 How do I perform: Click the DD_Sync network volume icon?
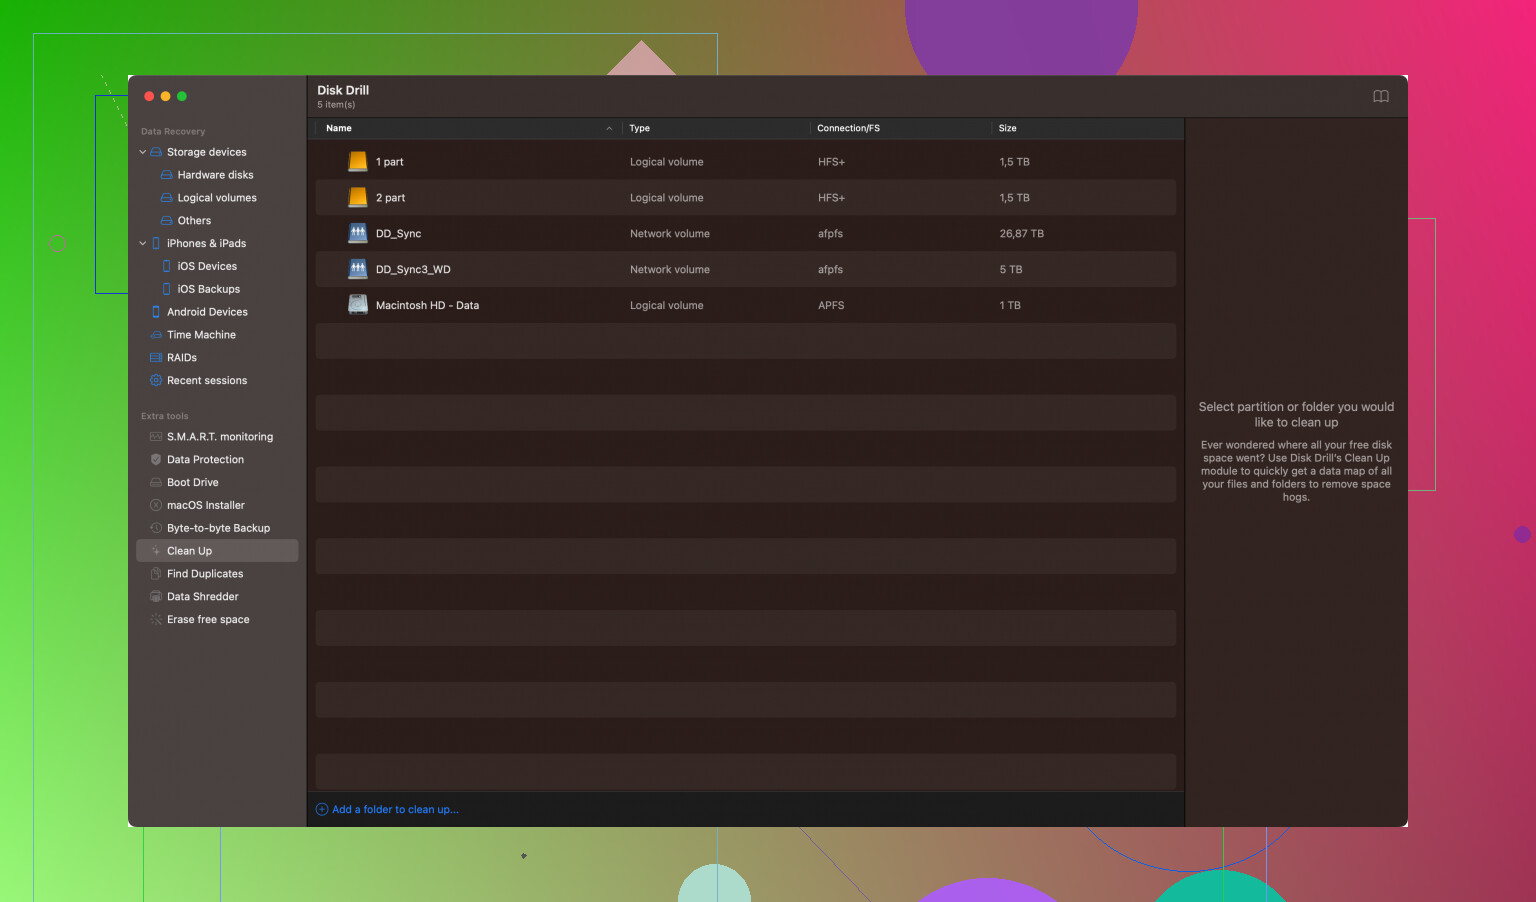tap(358, 233)
